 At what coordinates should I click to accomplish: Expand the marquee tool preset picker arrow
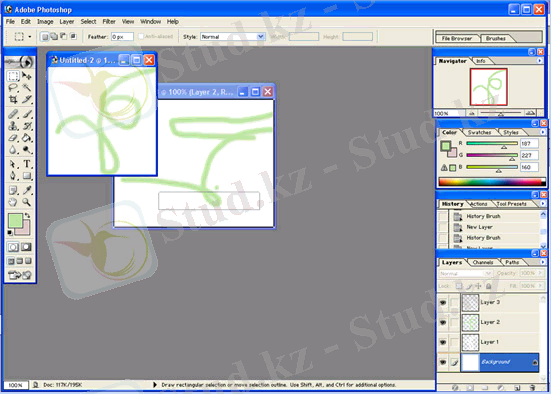click(x=30, y=37)
